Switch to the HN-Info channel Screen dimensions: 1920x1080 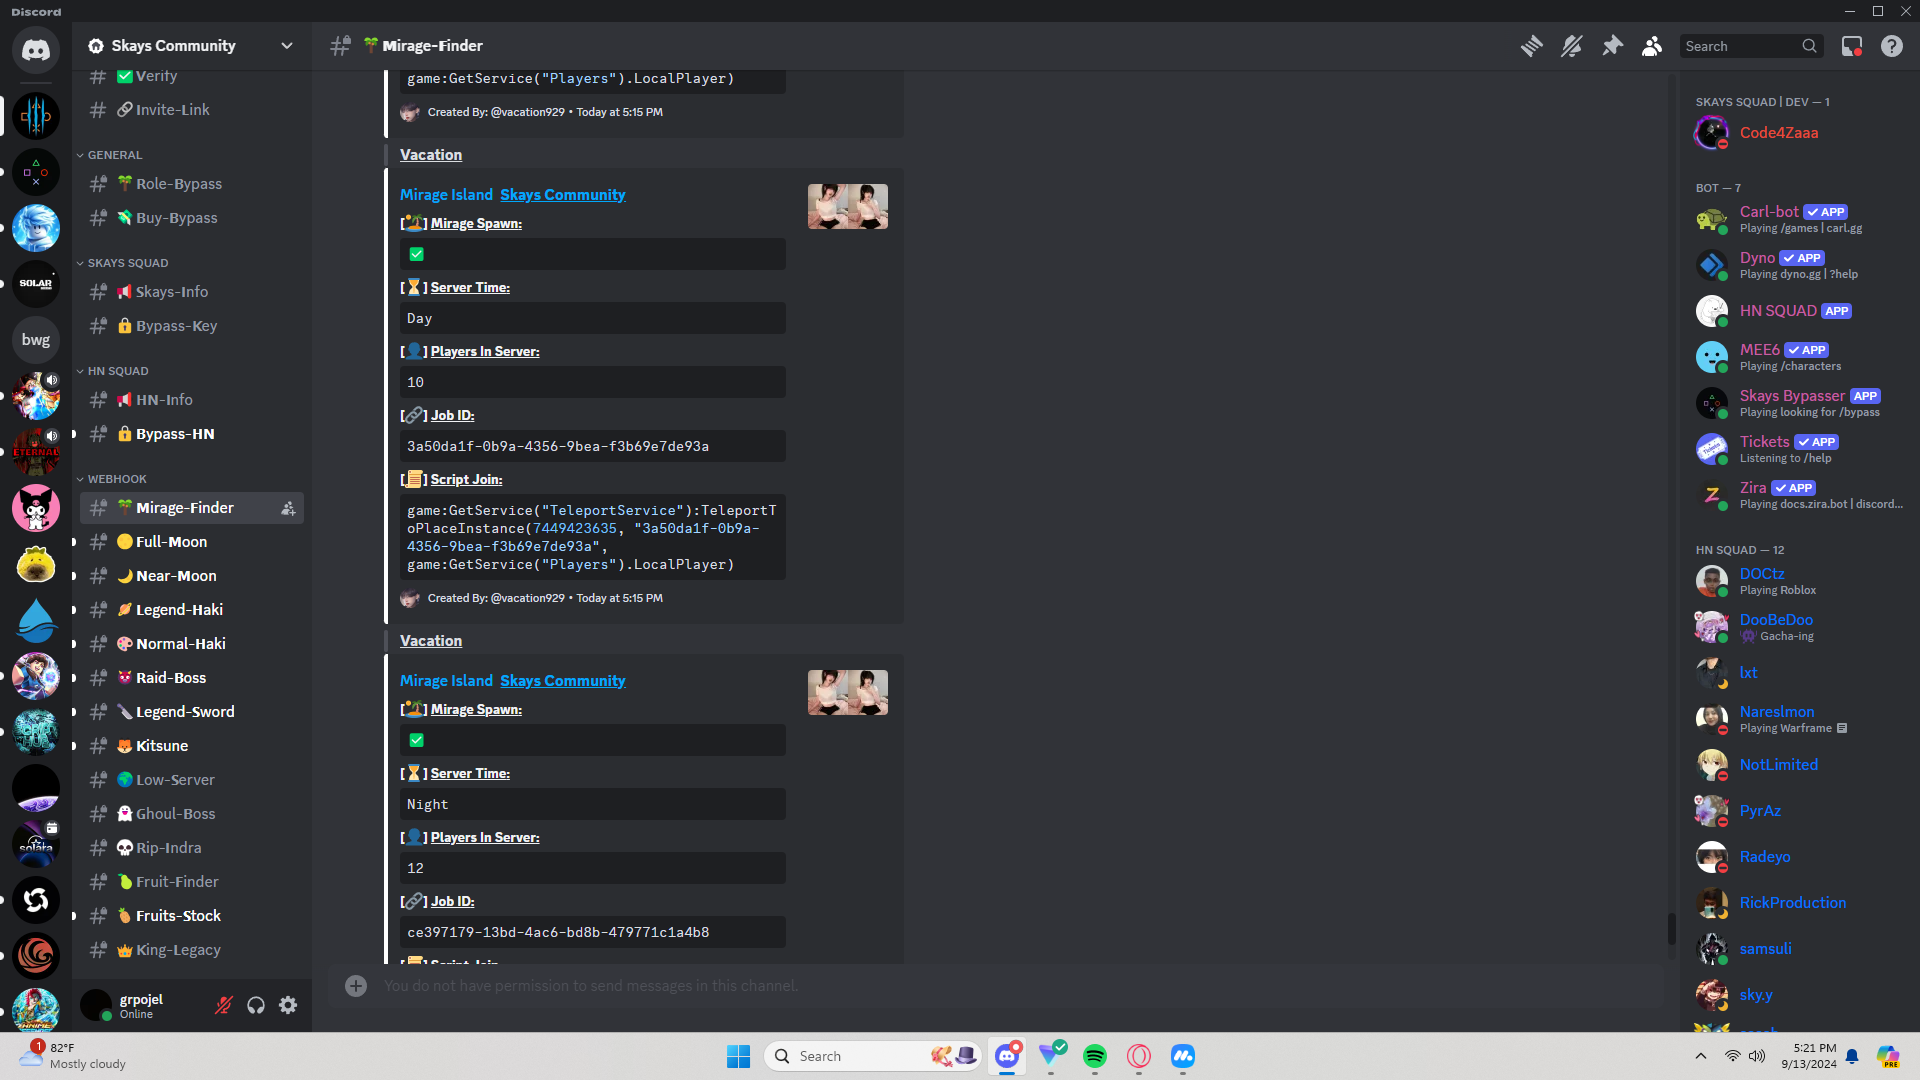point(192,400)
